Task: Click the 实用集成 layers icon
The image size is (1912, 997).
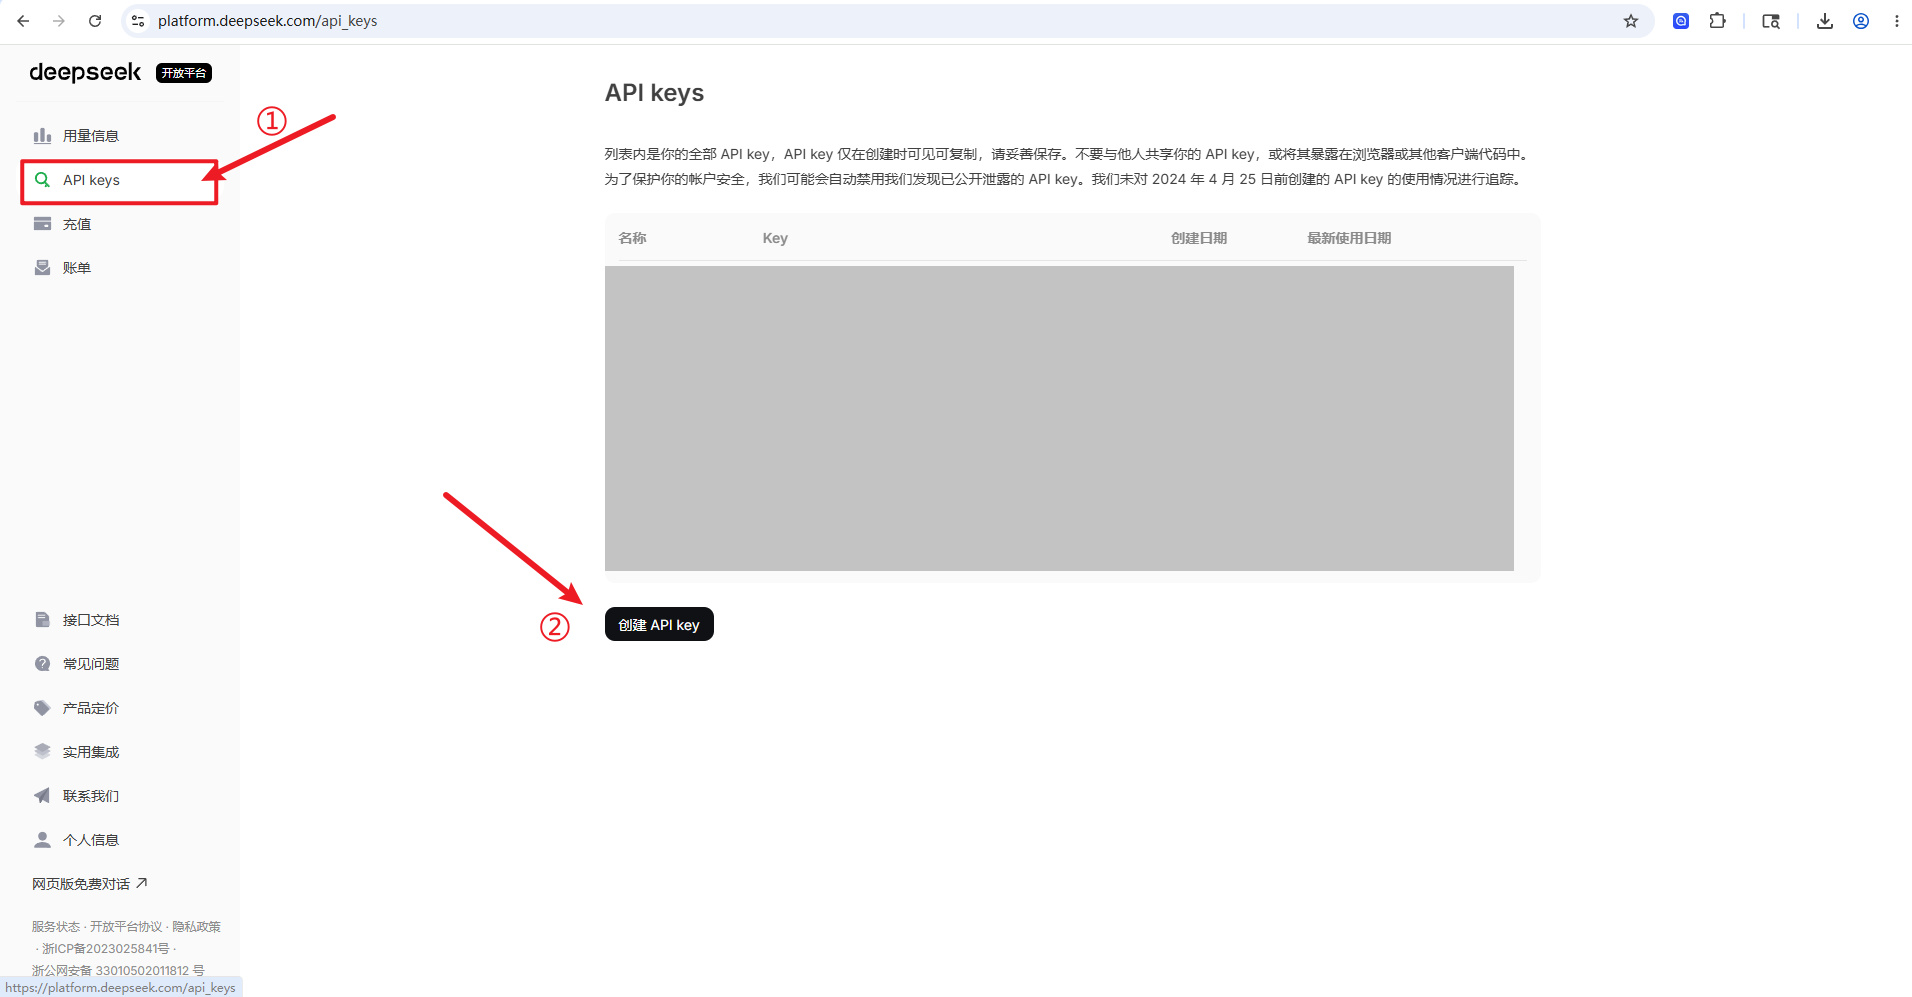Action: (x=42, y=752)
